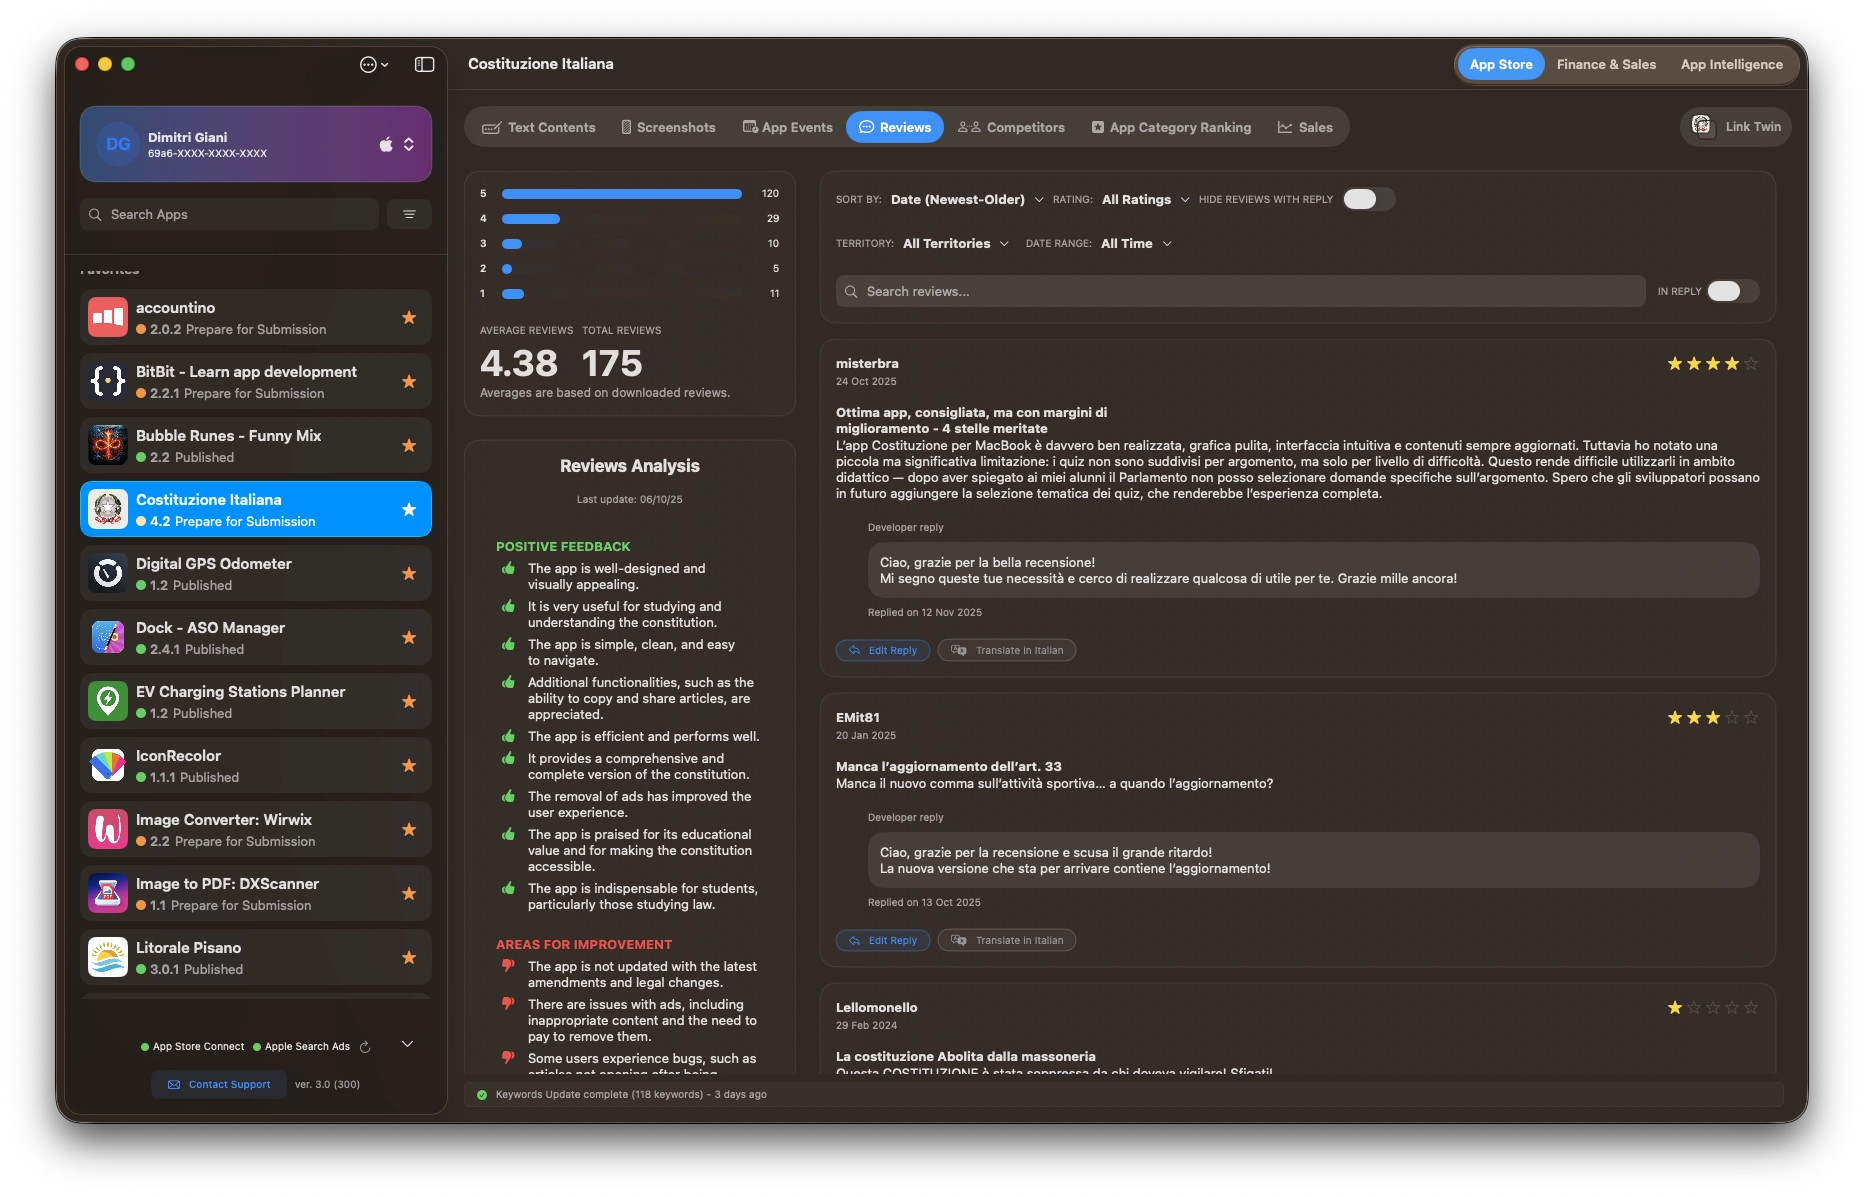Click the refresh icon near Apple Search Ads
The image size is (1864, 1197).
[365, 1047]
